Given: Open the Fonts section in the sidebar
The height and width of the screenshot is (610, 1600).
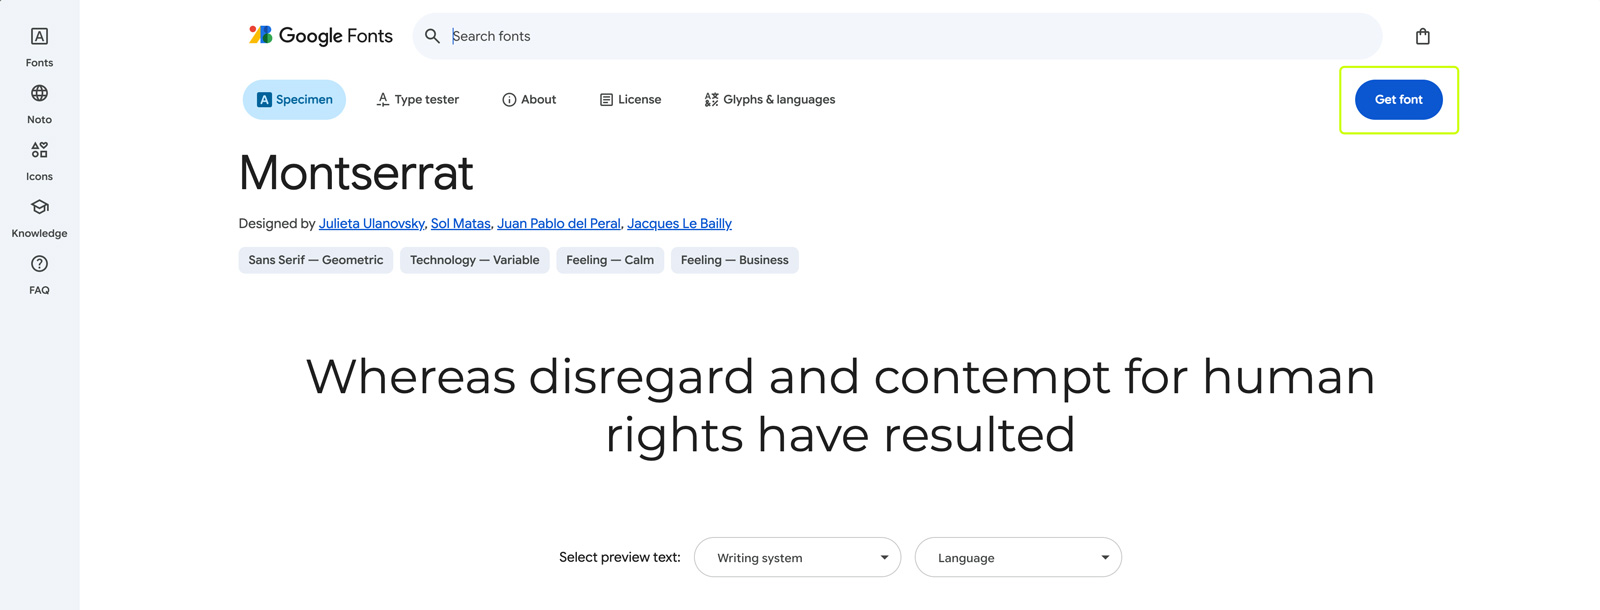Looking at the screenshot, I should [x=39, y=45].
